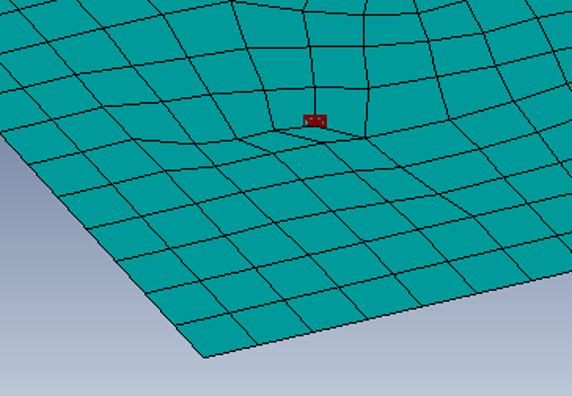Click the second quad along the left boundary from the tip
The width and height of the screenshot is (572, 396).
pyautogui.click(x=189, y=303)
